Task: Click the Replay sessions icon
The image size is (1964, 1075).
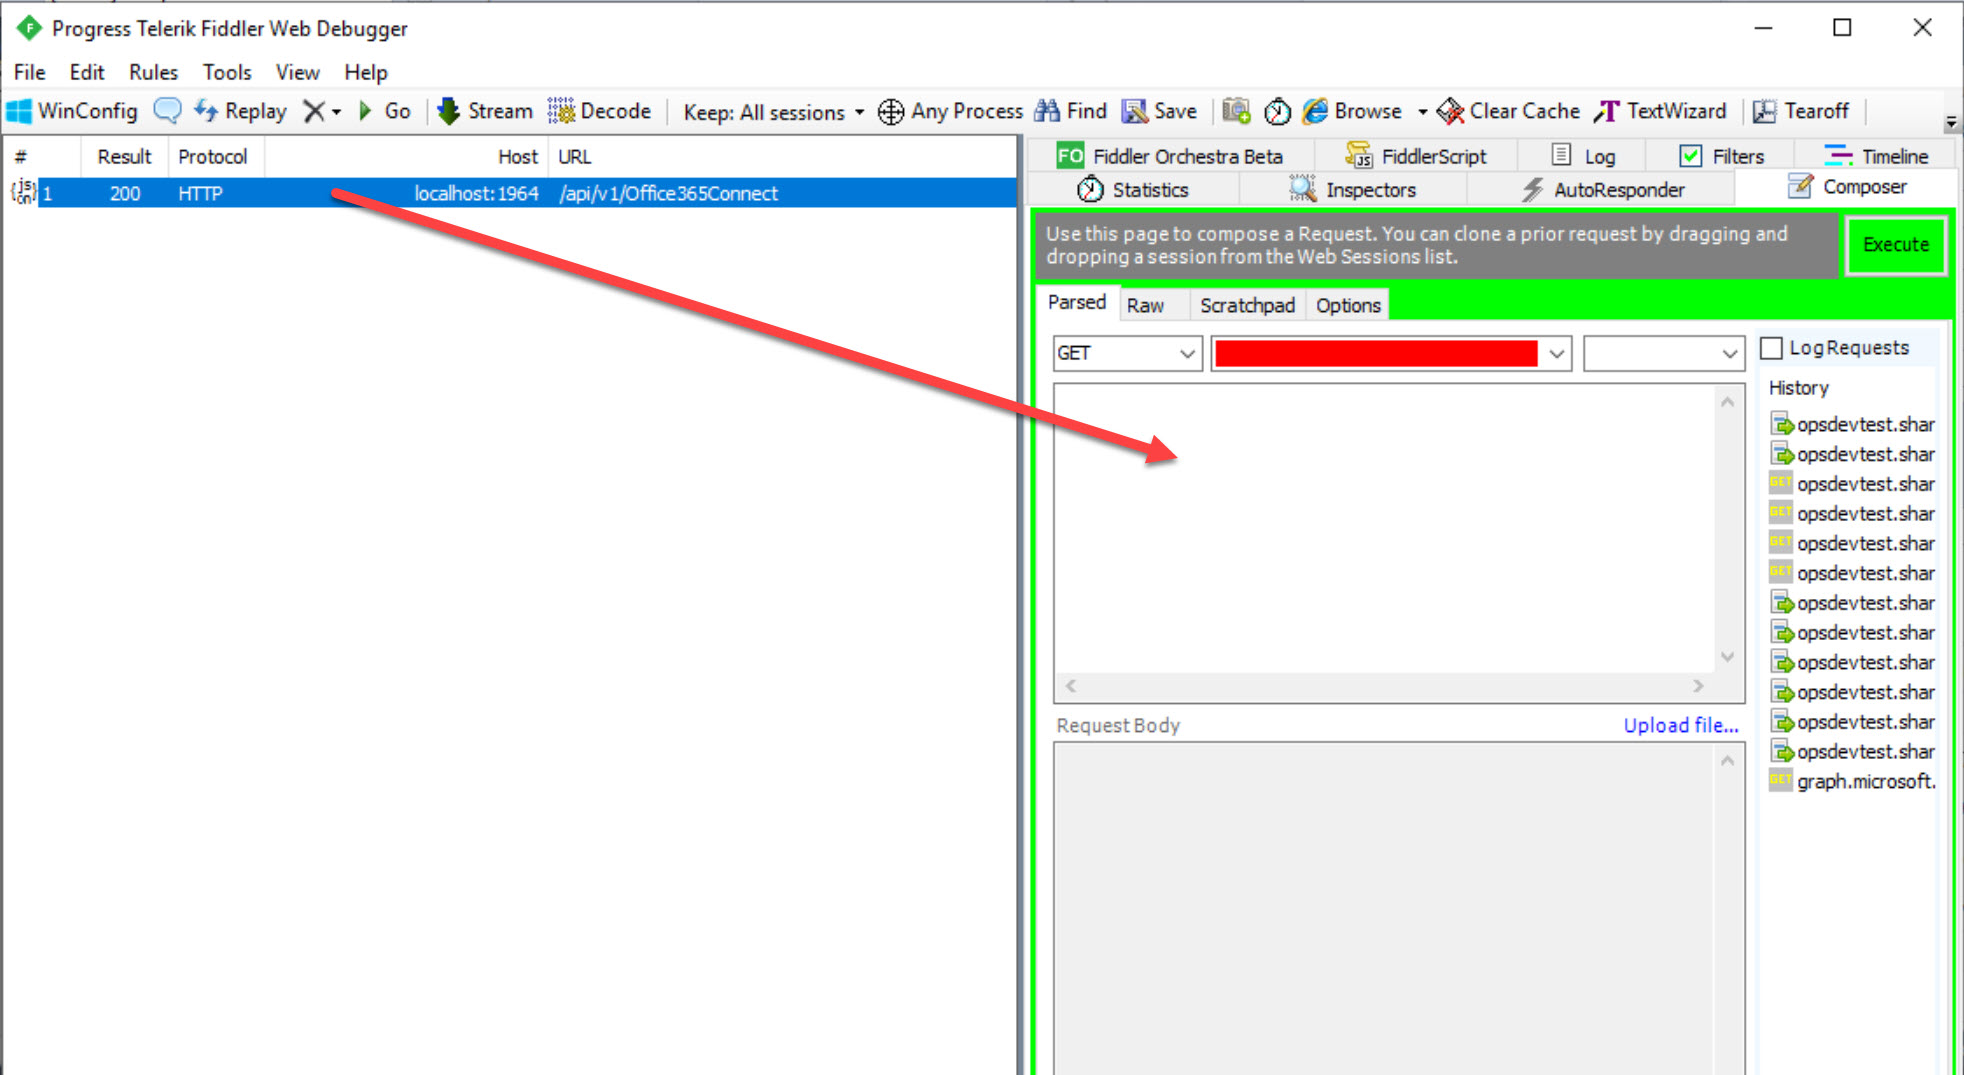Action: [x=206, y=111]
